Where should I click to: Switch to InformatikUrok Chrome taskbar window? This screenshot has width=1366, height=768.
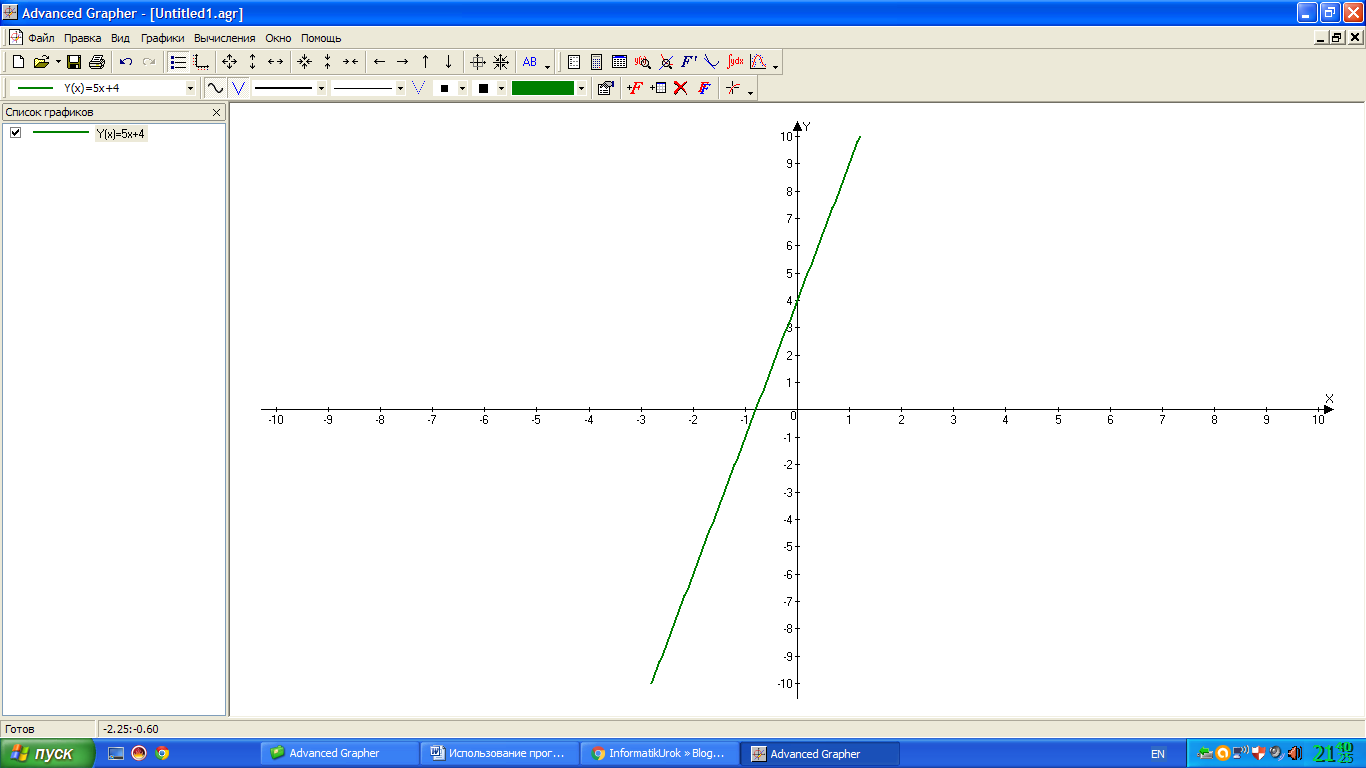click(x=660, y=753)
